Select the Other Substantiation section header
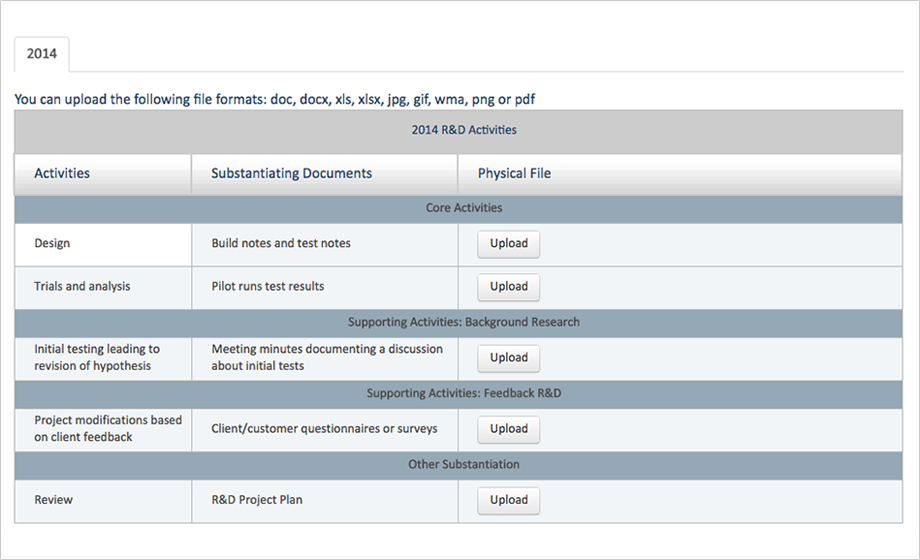Image resolution: width=920 pixels, height=560 pixels. tap(464, 464)
